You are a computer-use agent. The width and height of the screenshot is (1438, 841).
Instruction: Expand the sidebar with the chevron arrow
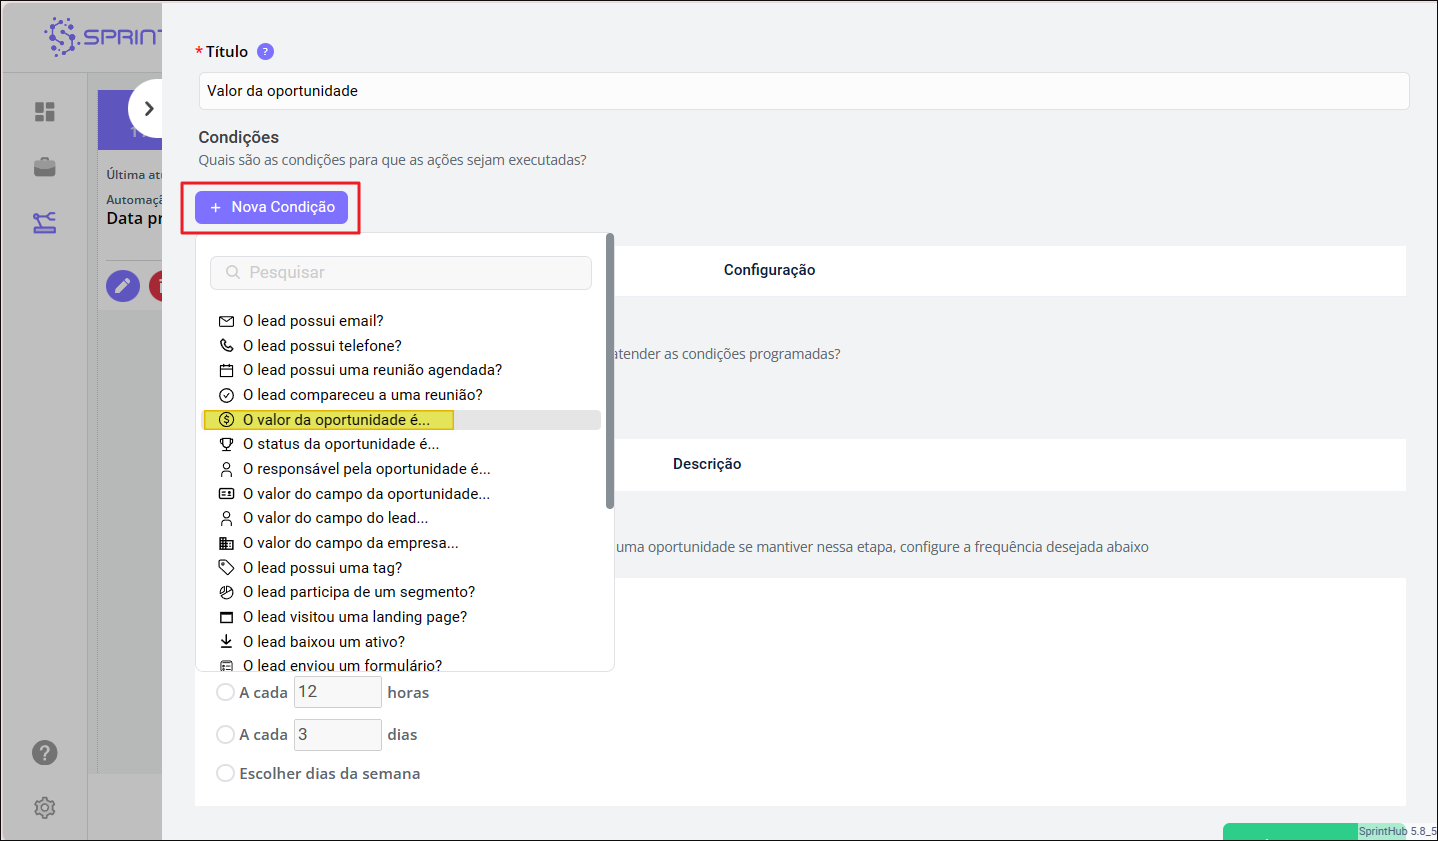[148, 109]
